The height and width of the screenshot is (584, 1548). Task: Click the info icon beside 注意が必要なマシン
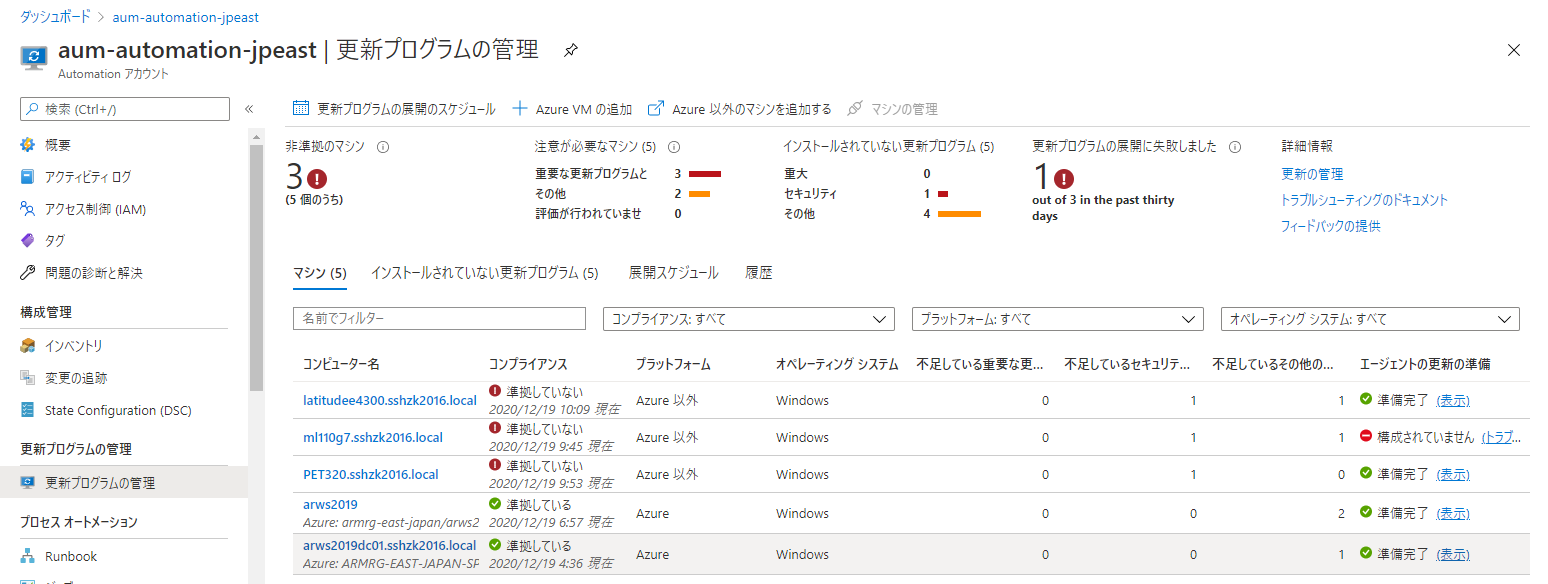tap(674, 147)
